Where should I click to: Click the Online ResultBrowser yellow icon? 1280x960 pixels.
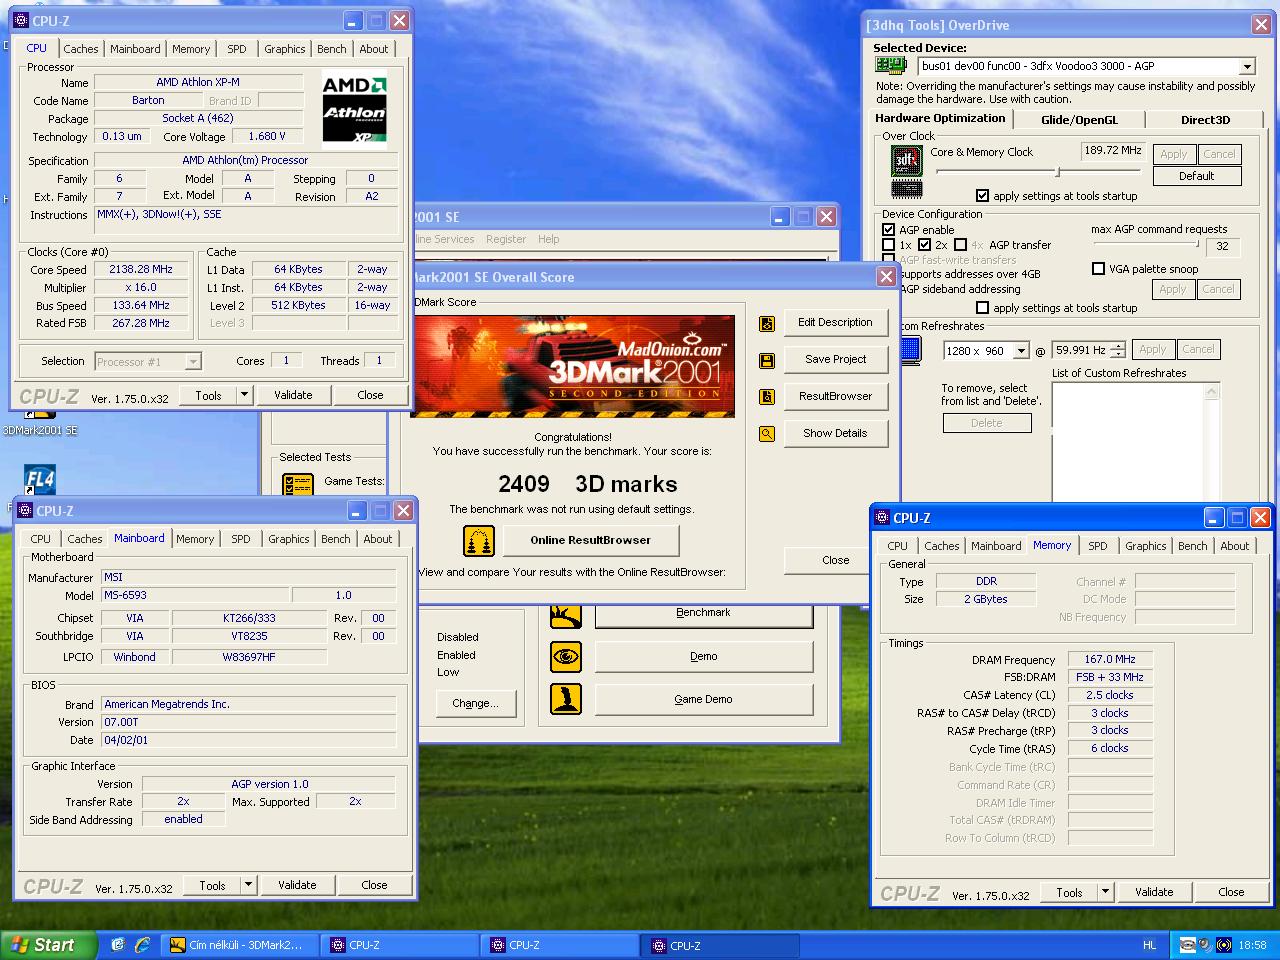click(x=479, y=541)
